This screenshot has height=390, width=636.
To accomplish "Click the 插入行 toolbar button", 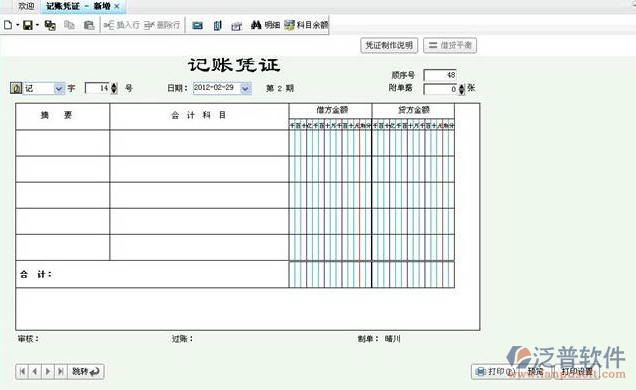I will 121,25.
